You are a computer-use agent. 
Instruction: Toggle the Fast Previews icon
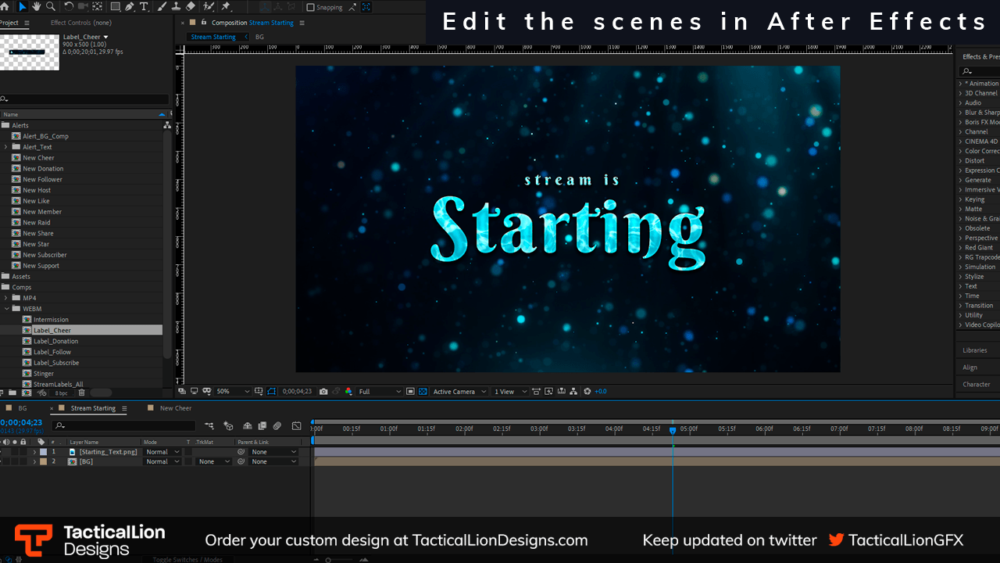click(548, 391)
